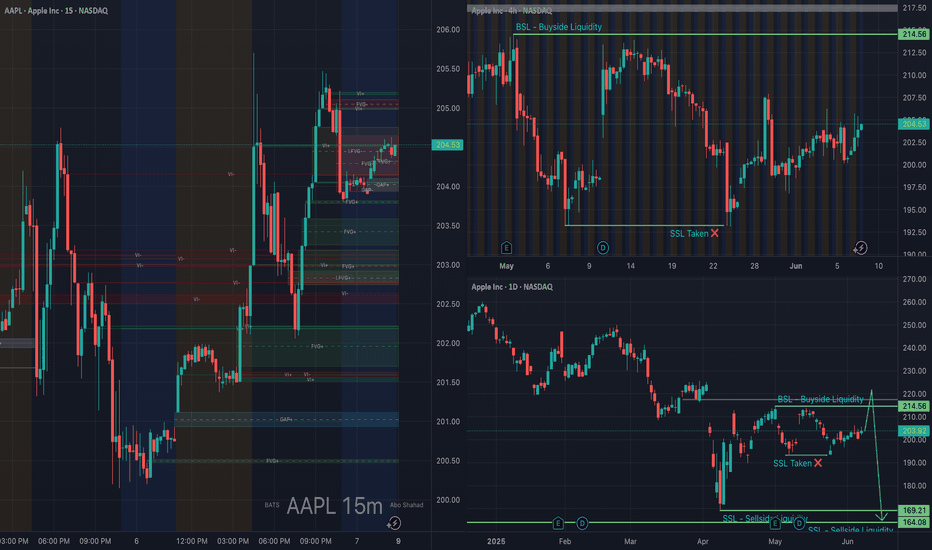This screenshot has height=550, width=932.
Task: Select the 204.53 current price label on the 15m chart
Action: coord(447,145)
